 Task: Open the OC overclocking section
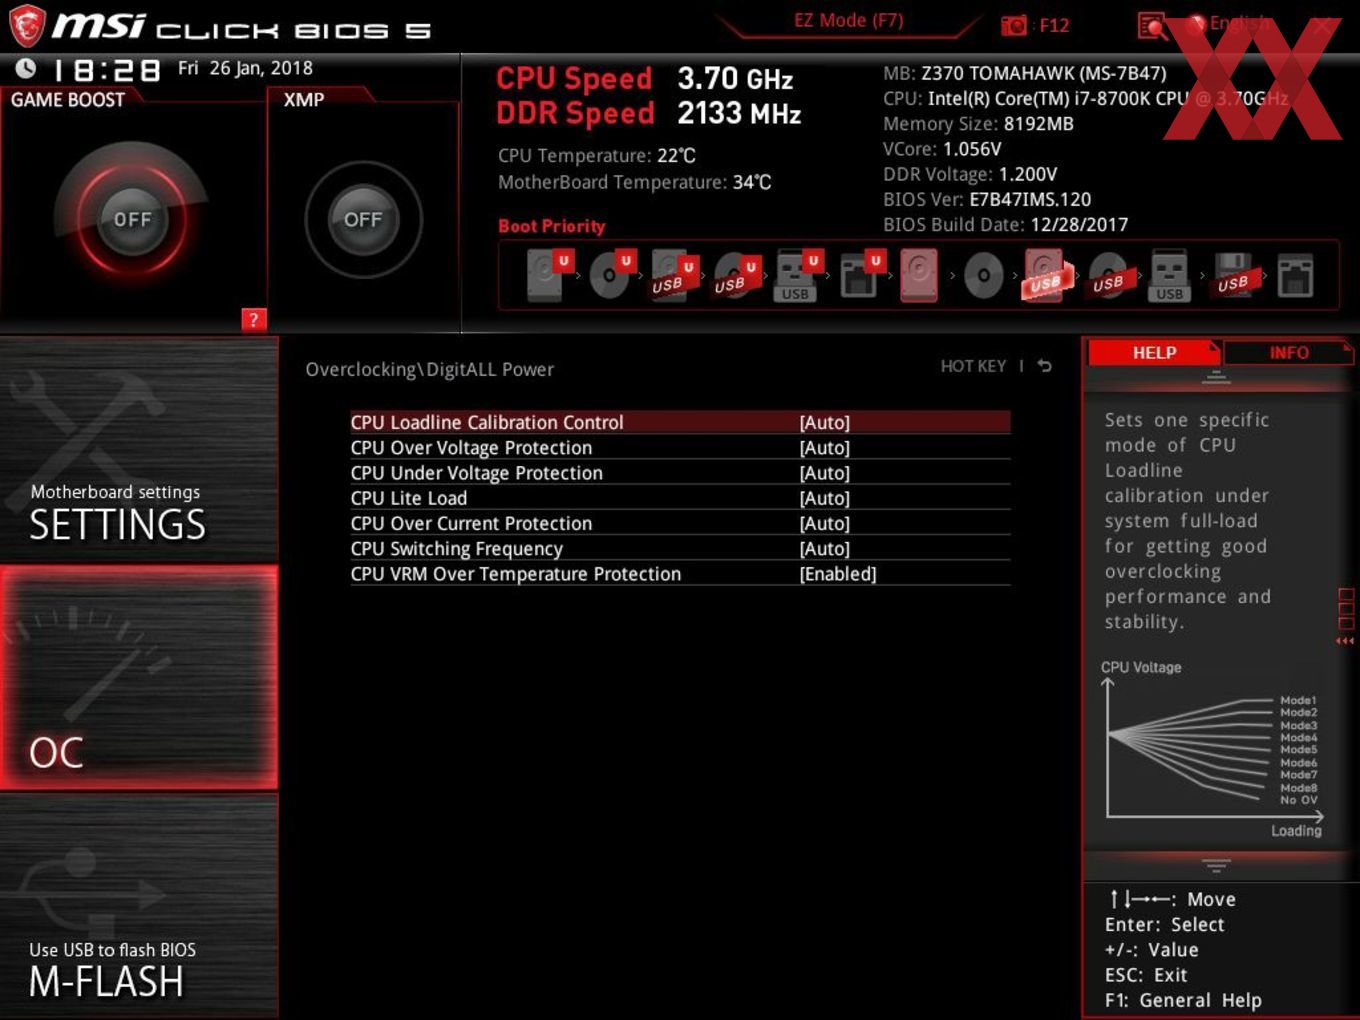139,677
